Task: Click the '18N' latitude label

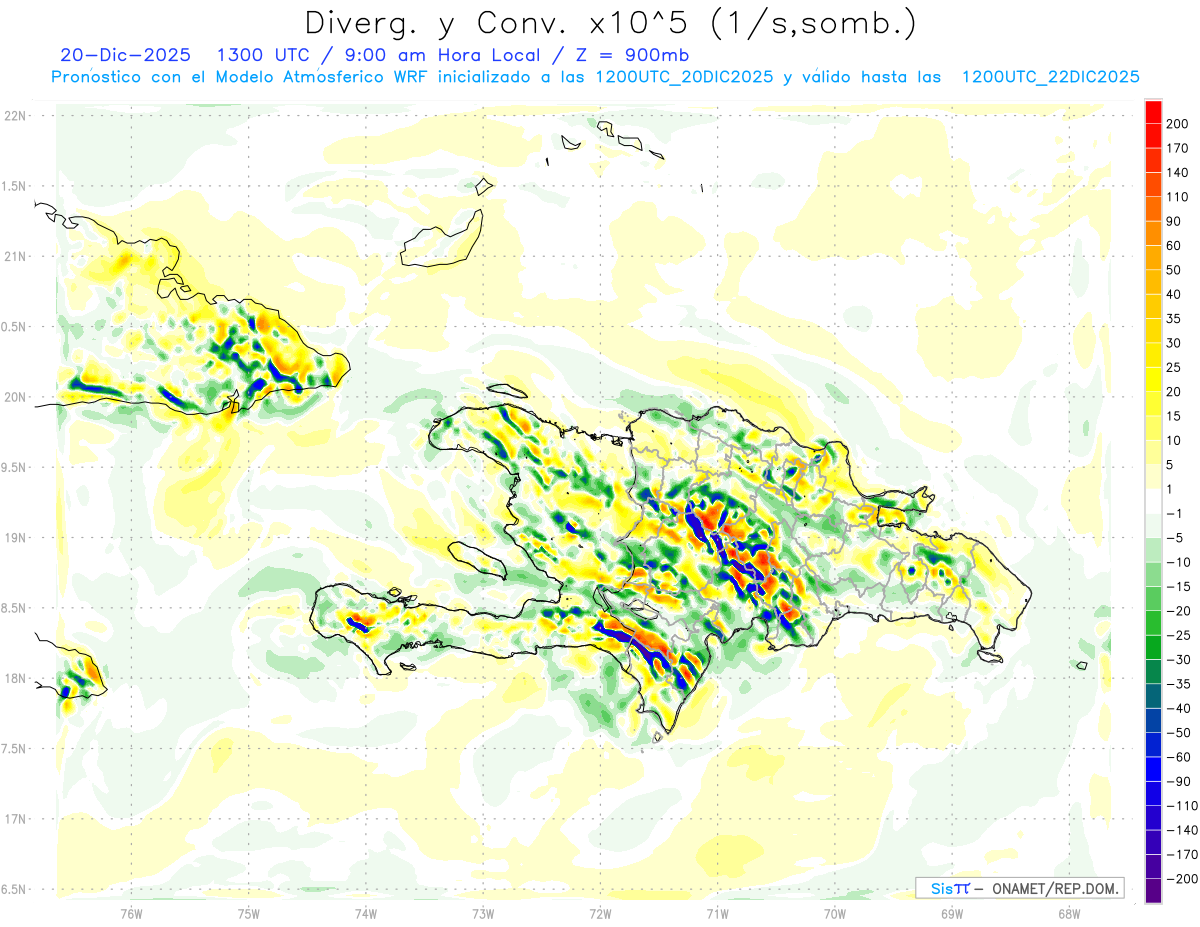Action: 15,678
